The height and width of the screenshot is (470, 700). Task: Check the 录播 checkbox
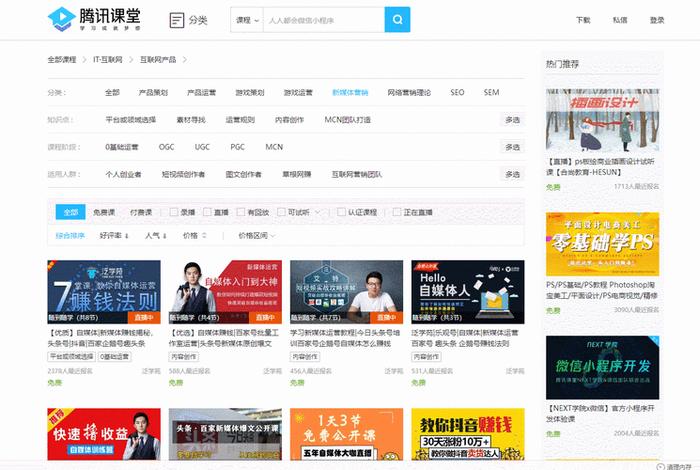point(174,212)
